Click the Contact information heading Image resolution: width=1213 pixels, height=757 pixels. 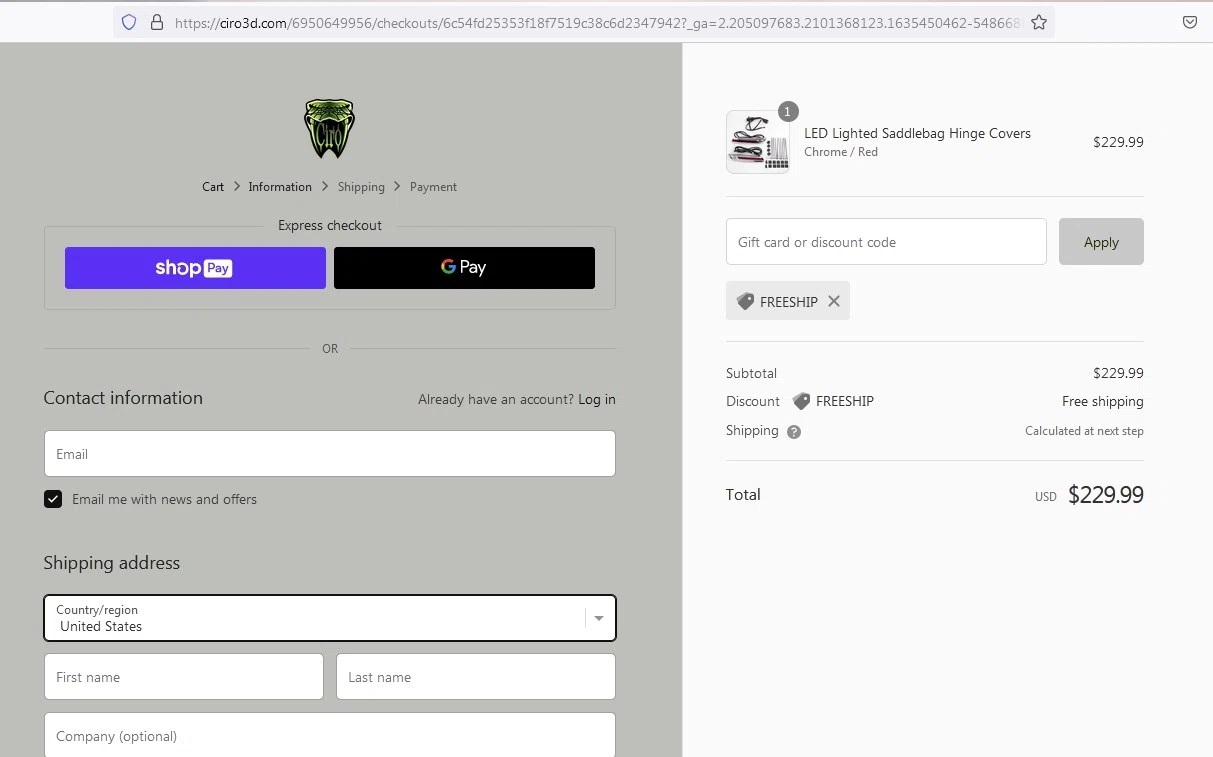click(123, 398)
